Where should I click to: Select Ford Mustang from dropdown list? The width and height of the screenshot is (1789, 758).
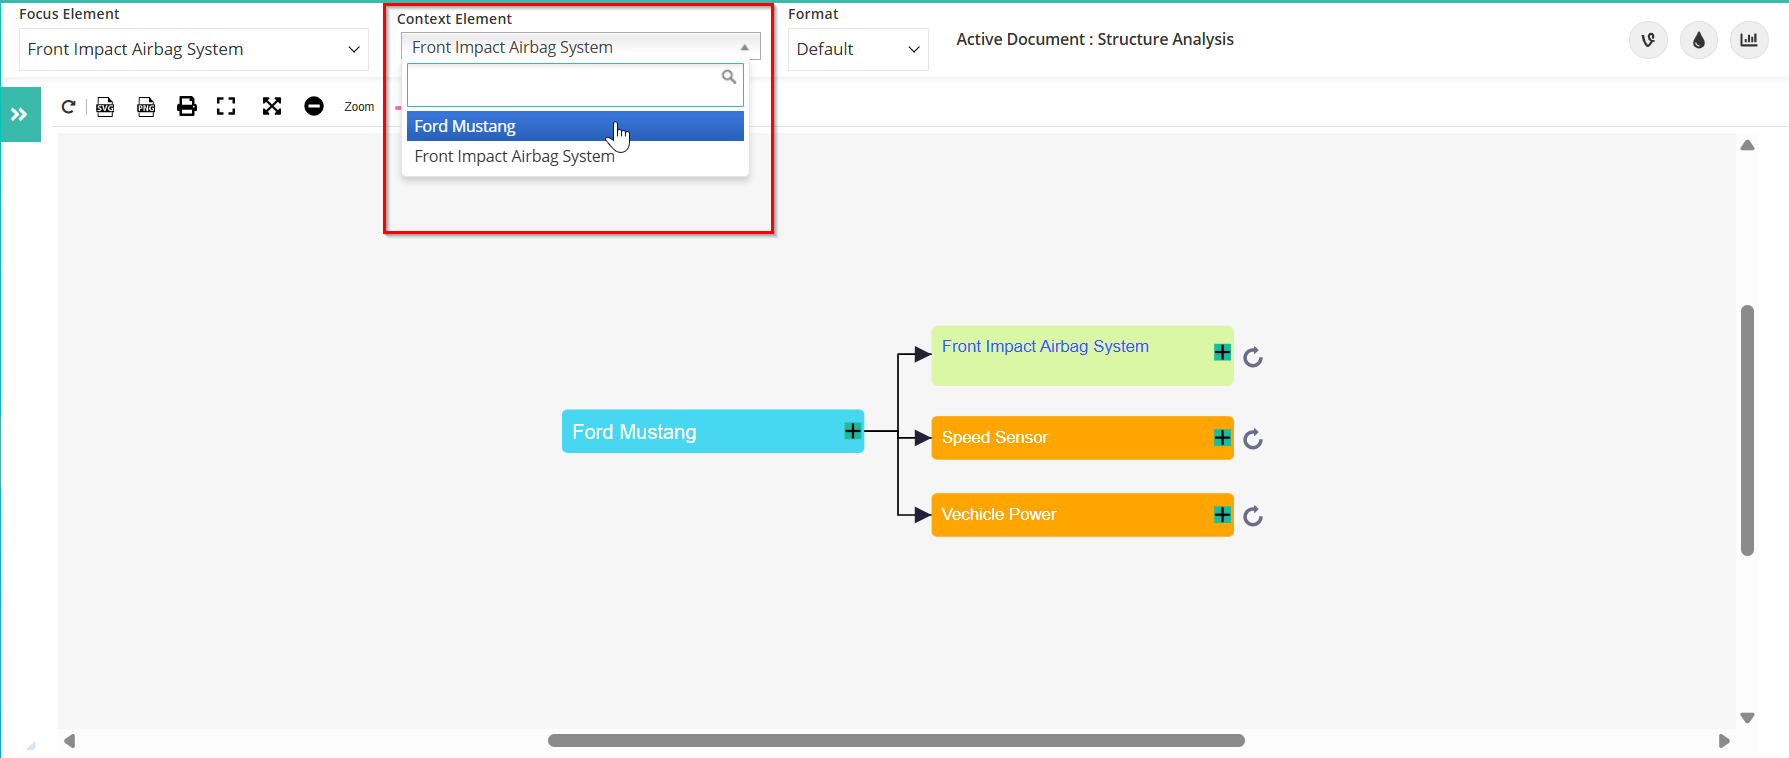575,126
